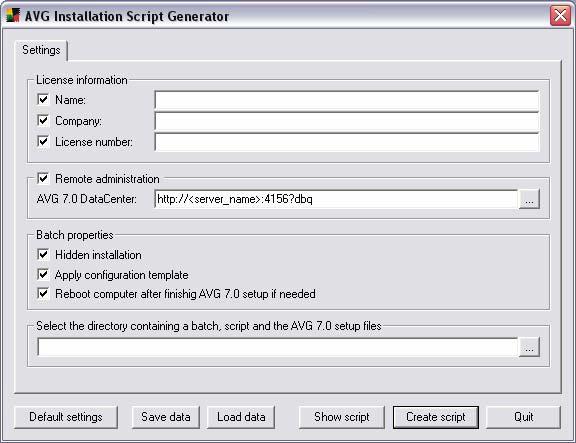Click the Show script button
The image size is (576, 443).
click(x=342, y=417)
